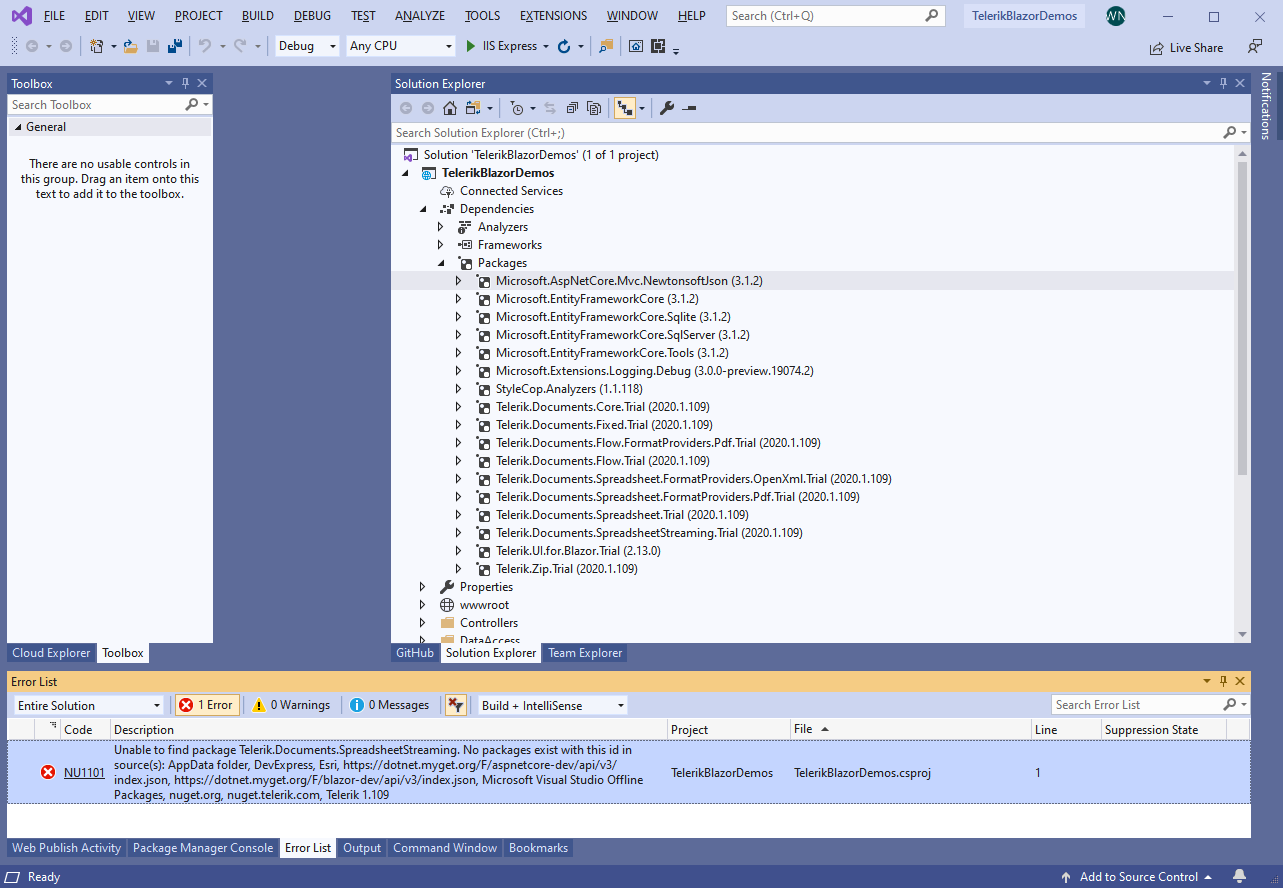
Task: Click the Preview Selected Items icon beside the wrench
Action: (x=689, y=108)
